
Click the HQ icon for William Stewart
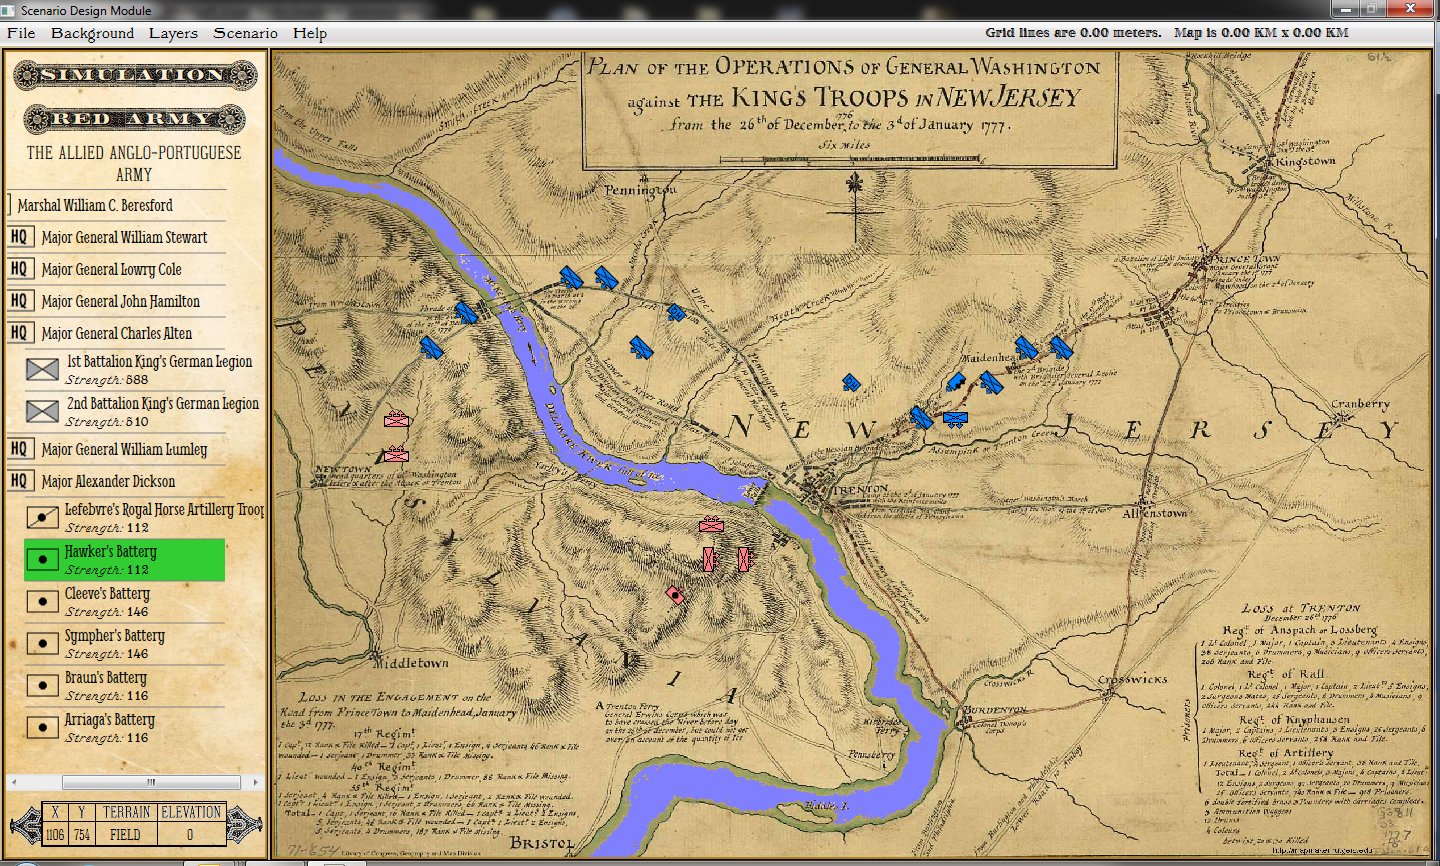[19, 237]
